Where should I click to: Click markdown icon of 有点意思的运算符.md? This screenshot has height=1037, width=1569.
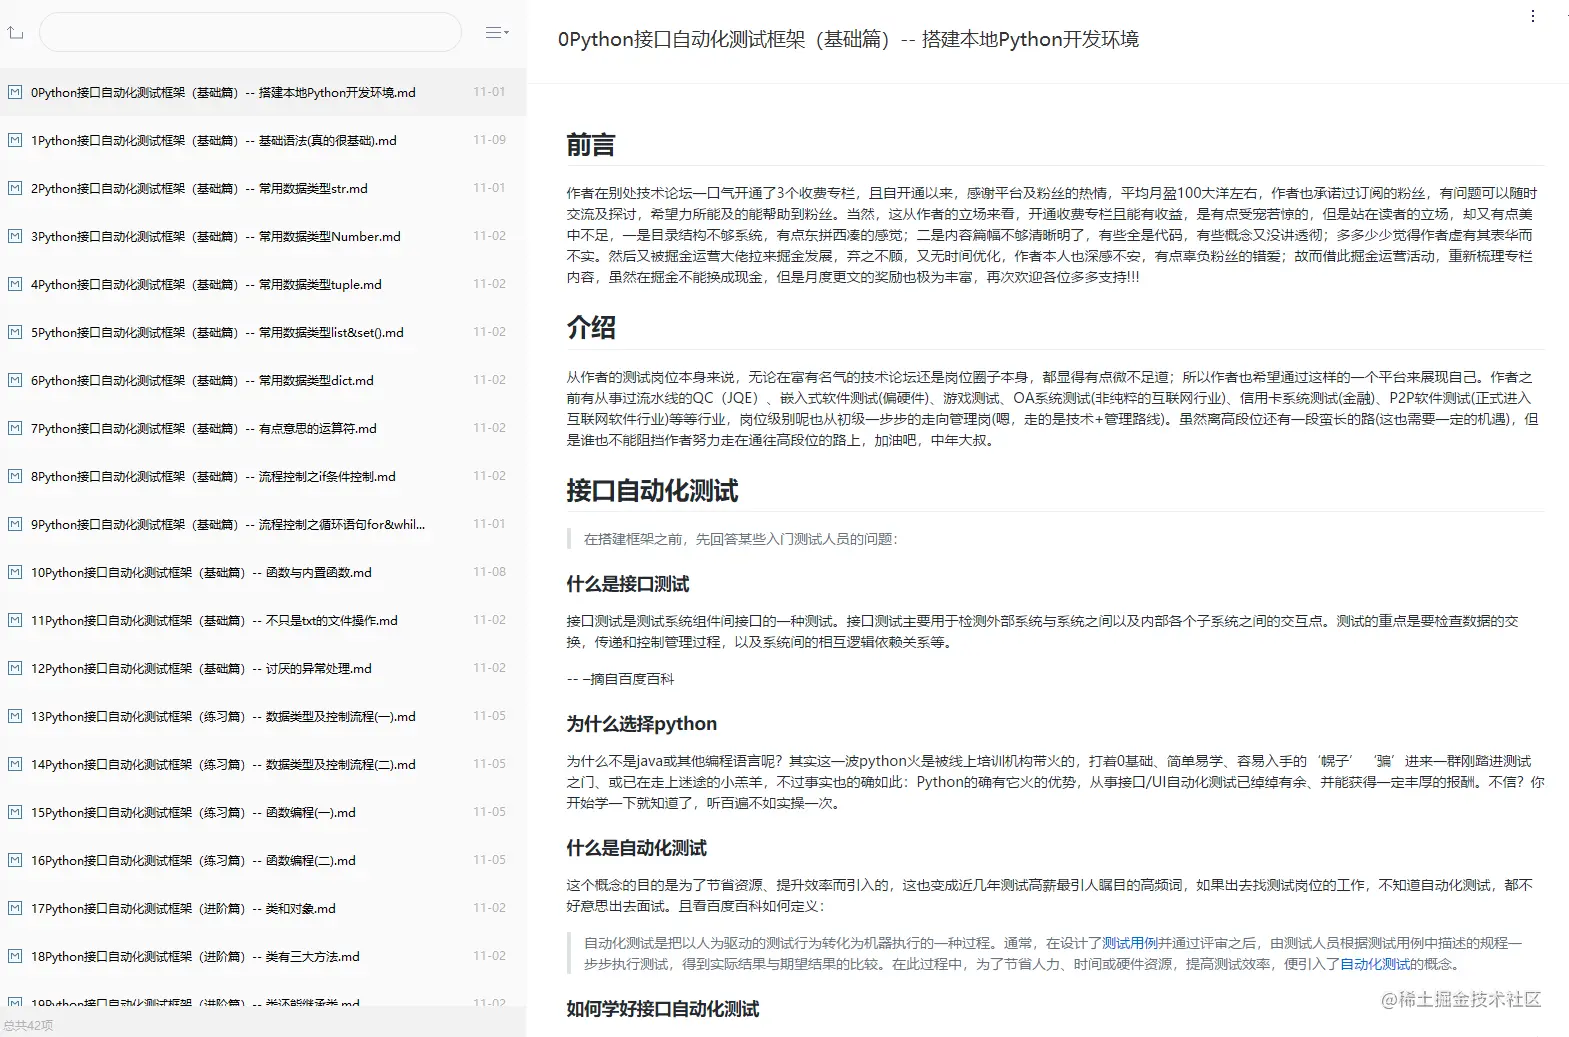click(15, 428)
